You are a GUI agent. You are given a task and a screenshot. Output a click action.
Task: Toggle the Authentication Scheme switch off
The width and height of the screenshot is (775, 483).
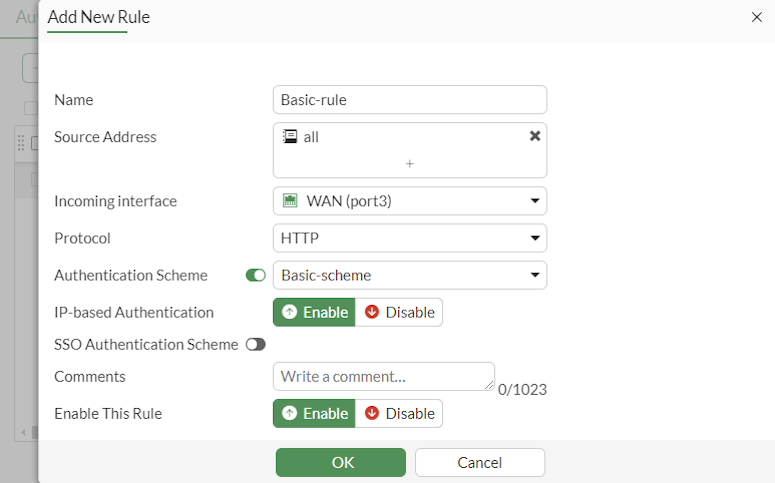[256, 275]
